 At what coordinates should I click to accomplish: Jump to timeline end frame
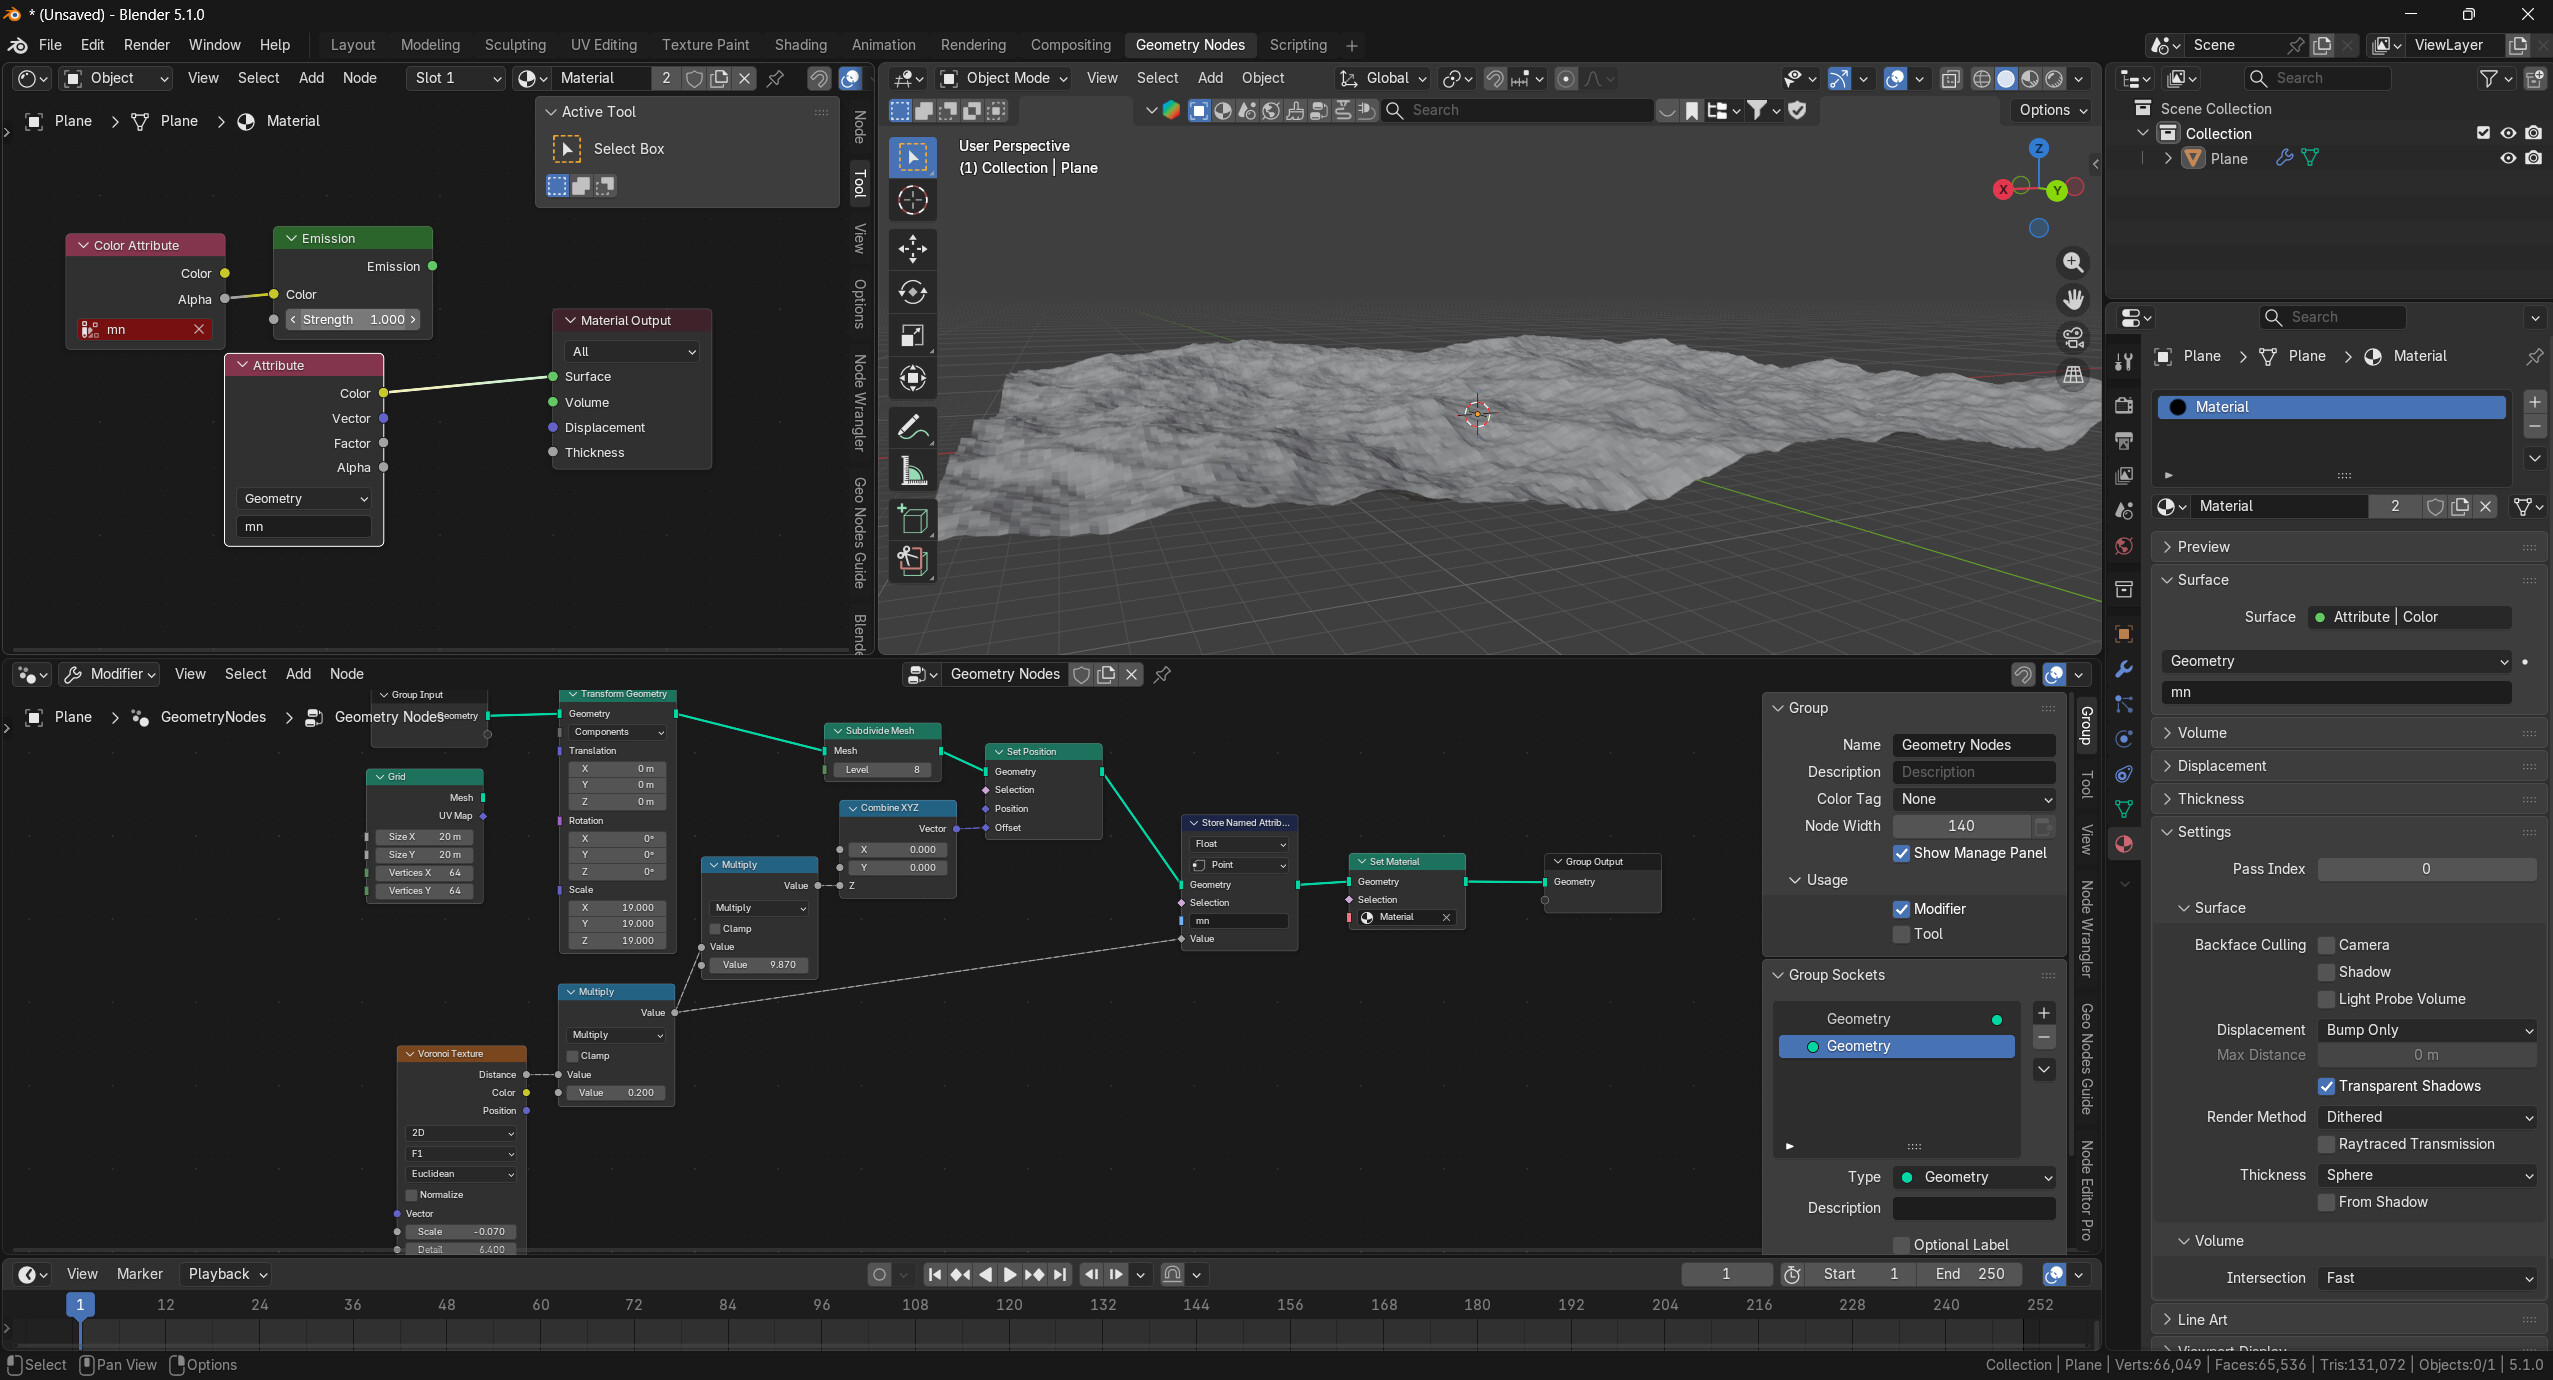tap(1060, 1274)
